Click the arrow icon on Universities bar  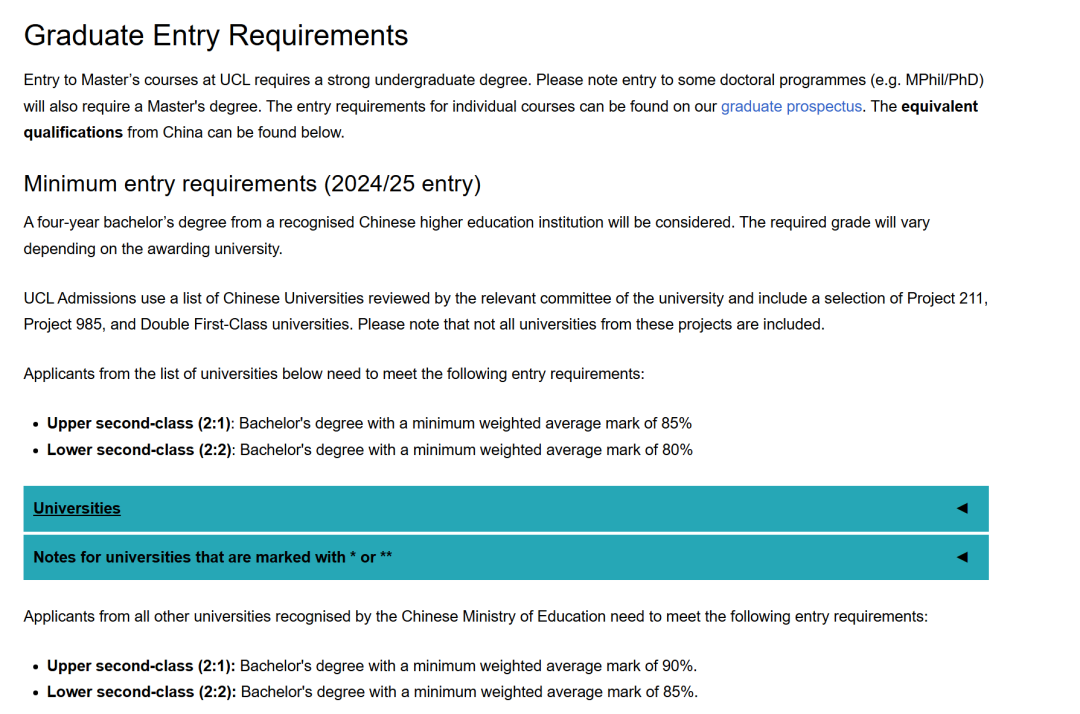962,508
